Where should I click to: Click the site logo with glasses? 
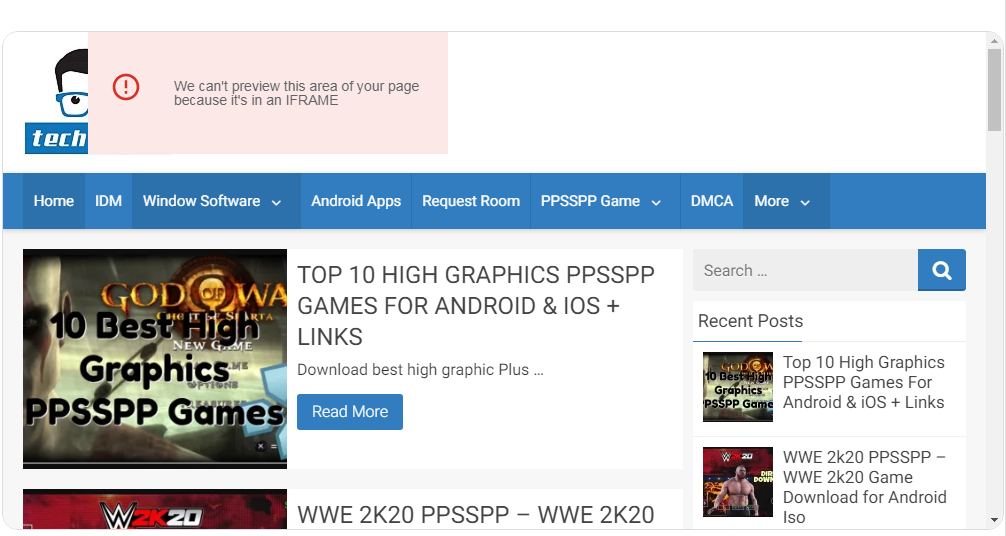[x=56, y=101]
